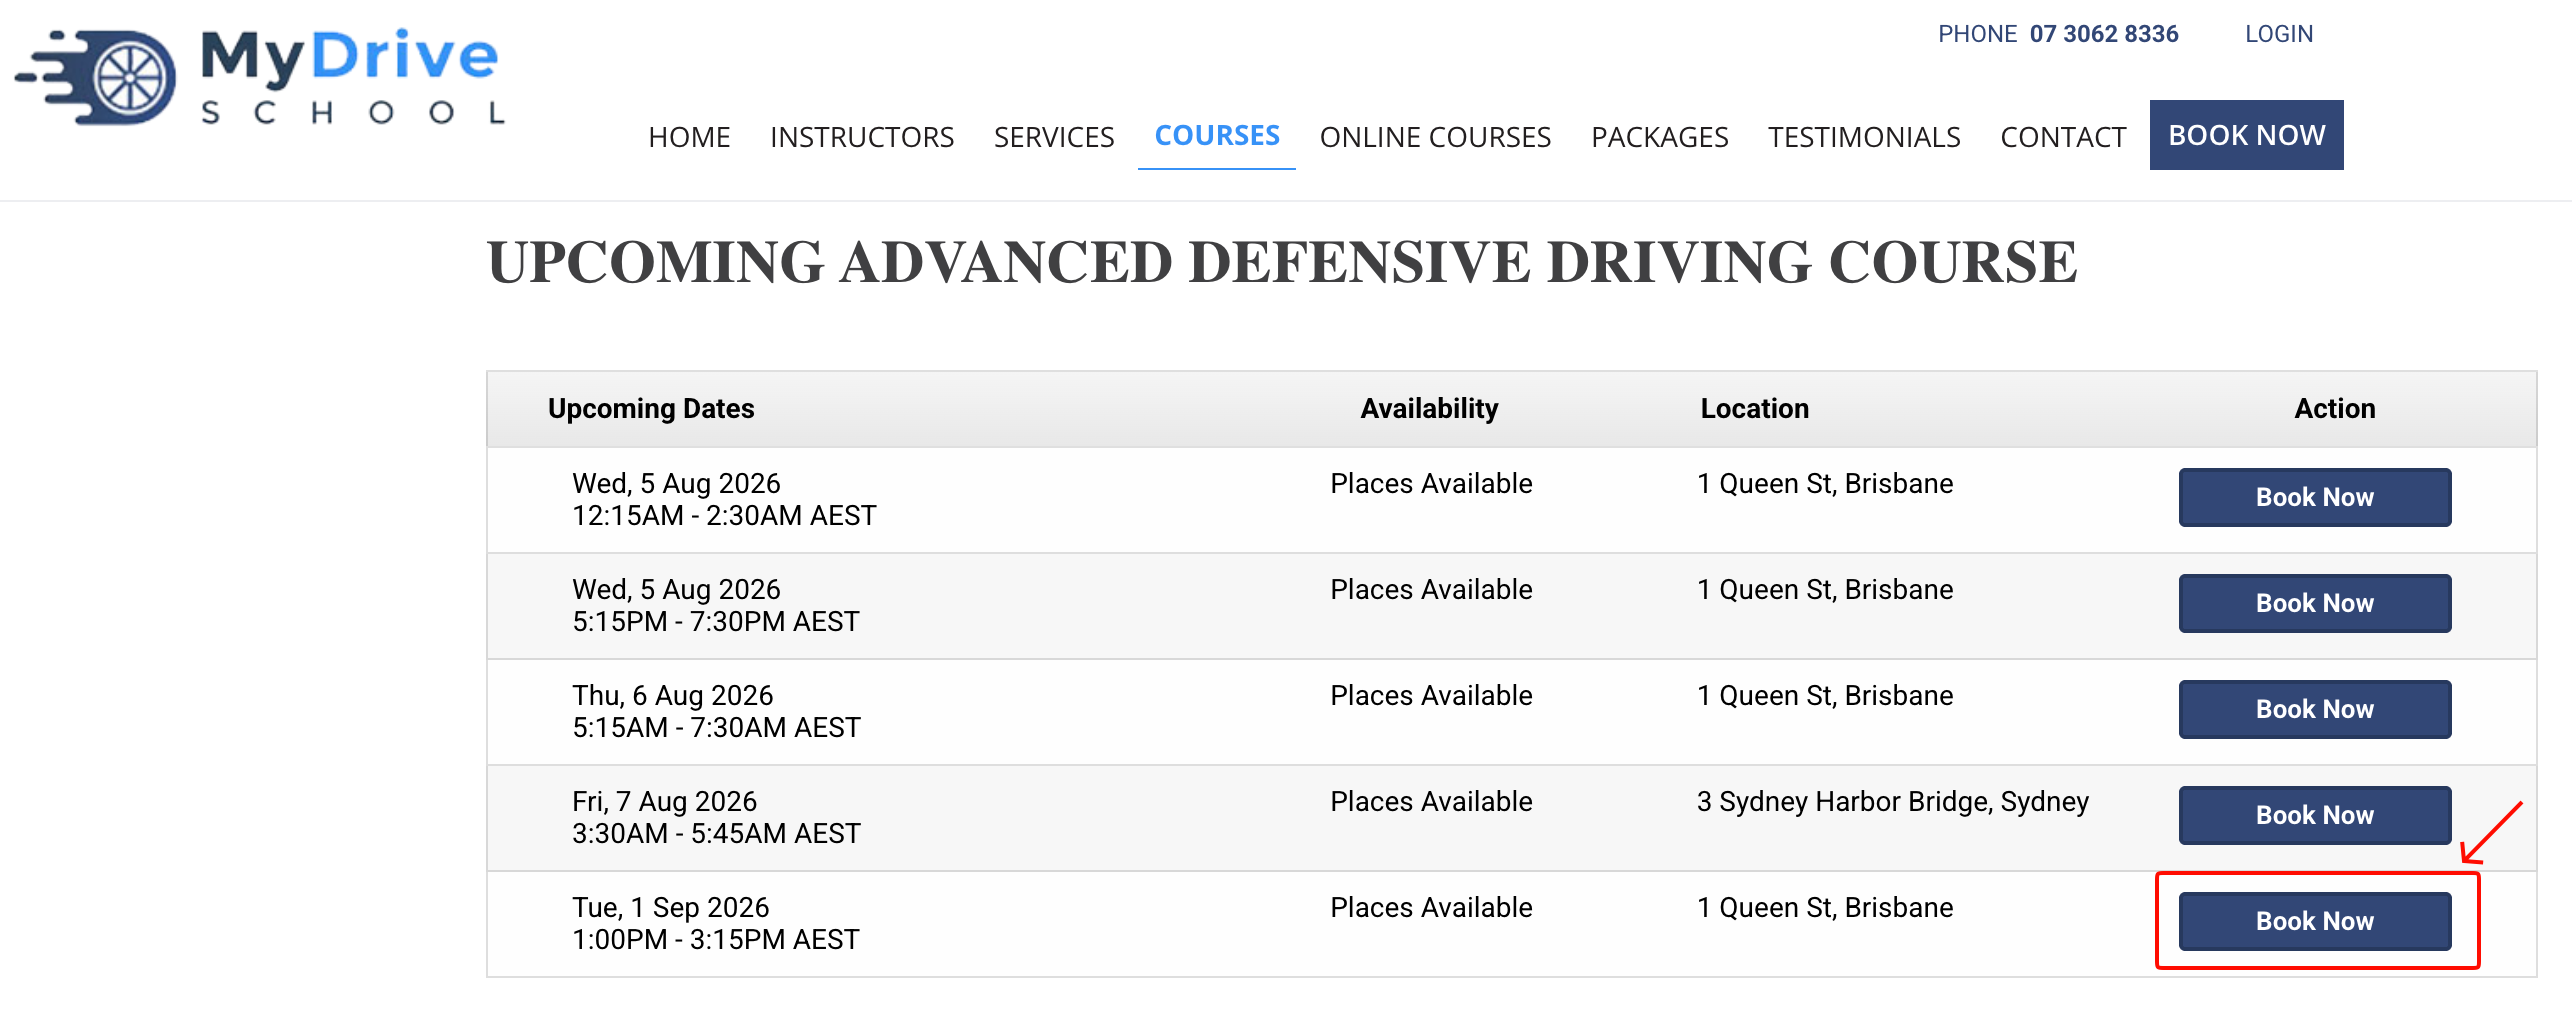Viewport: 2572px width, 1022px height.
Task: Click the Availability column header
Action: [x=1429, y=409]
